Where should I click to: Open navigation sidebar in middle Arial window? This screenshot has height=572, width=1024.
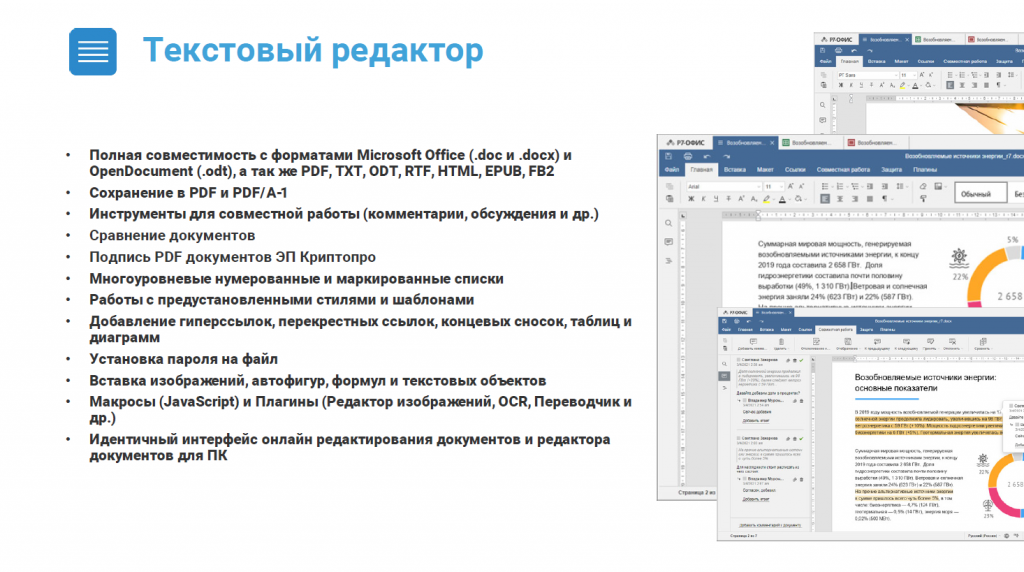point(669,261)
